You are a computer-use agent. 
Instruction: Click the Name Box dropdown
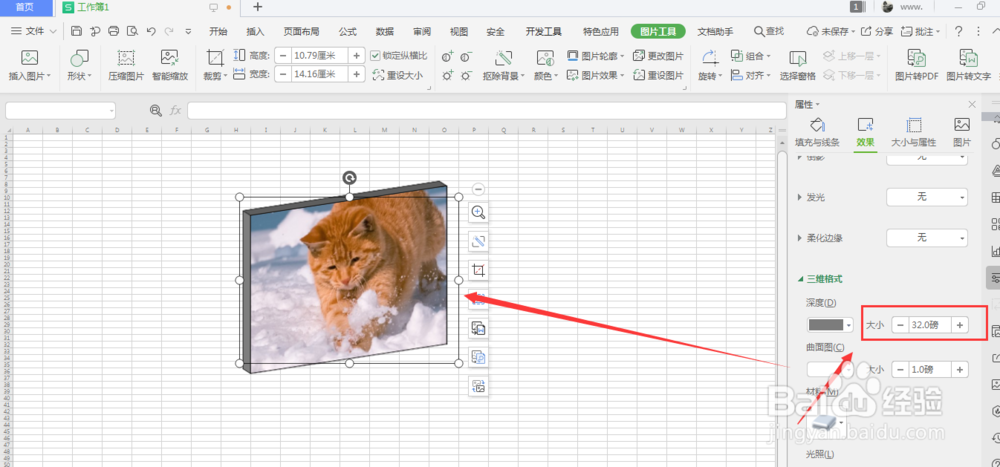(112, 110)
